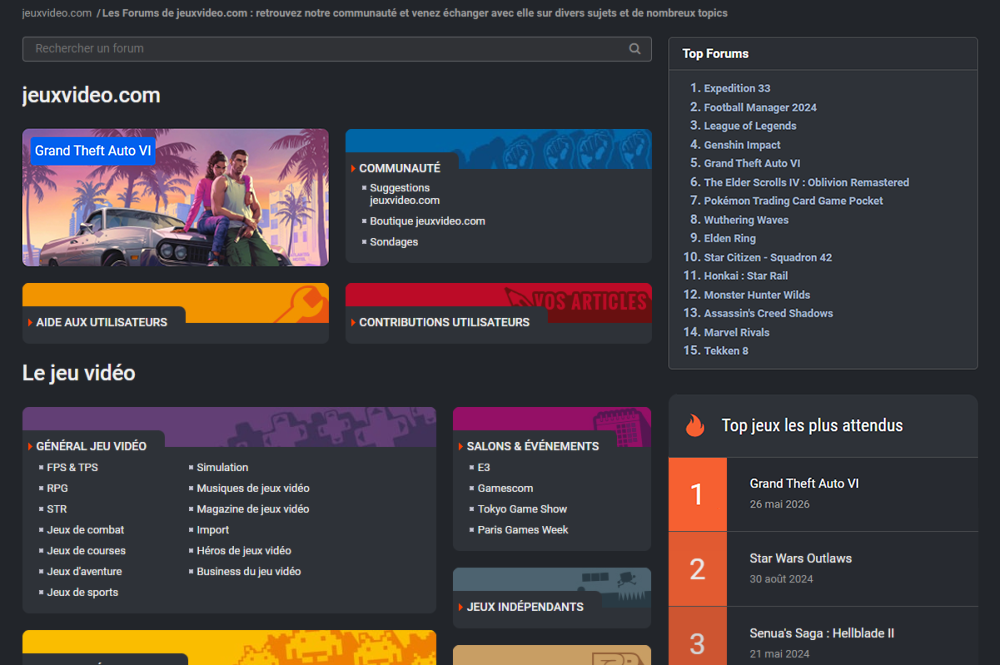Image resolution: width=1000 pixels, height=665 pixels.
Task: Open the JEUX INDÉPENDANTS section
Action: (x=525, y=607)
